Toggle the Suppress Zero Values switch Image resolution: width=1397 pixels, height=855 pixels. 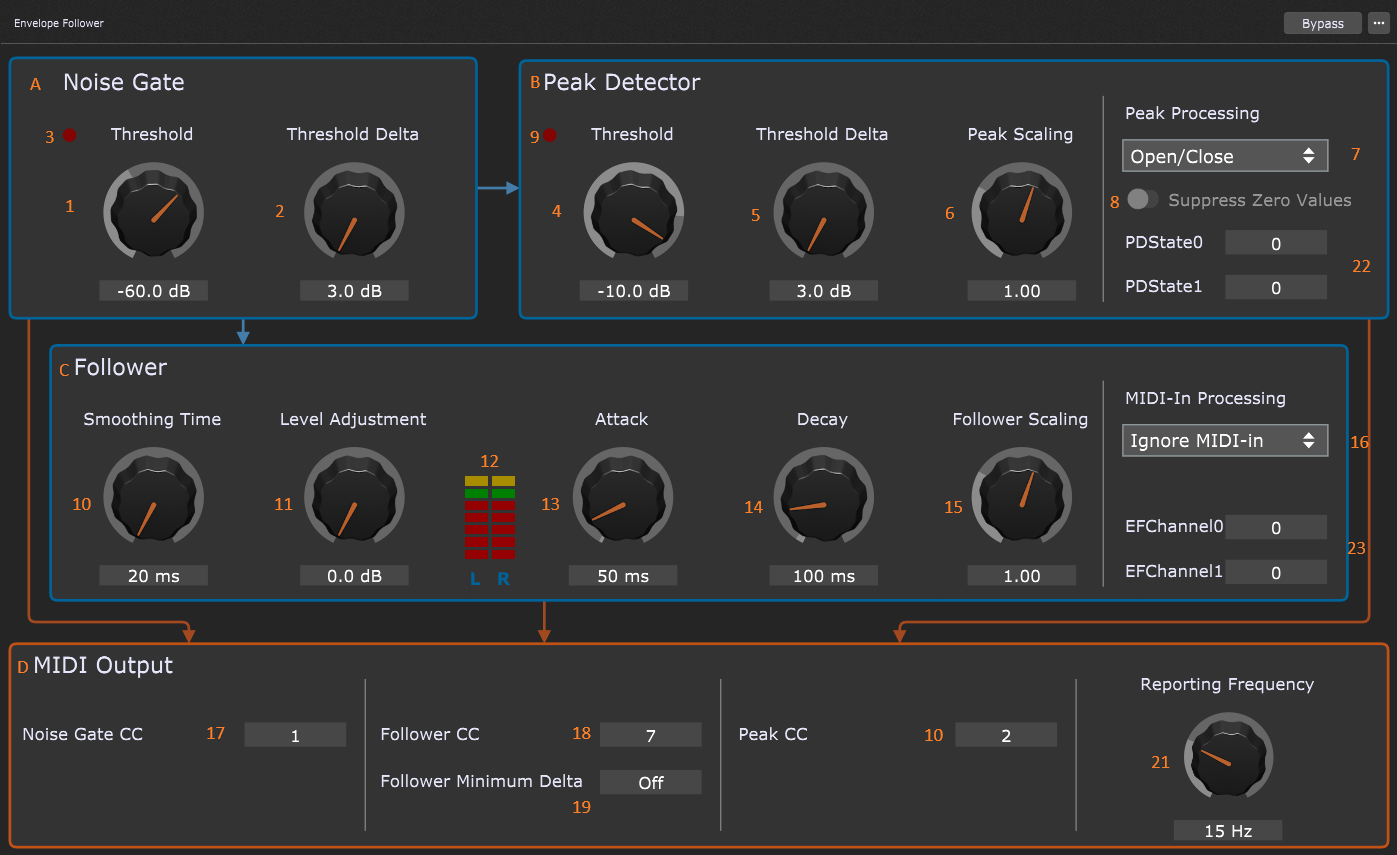[1142, 200]
